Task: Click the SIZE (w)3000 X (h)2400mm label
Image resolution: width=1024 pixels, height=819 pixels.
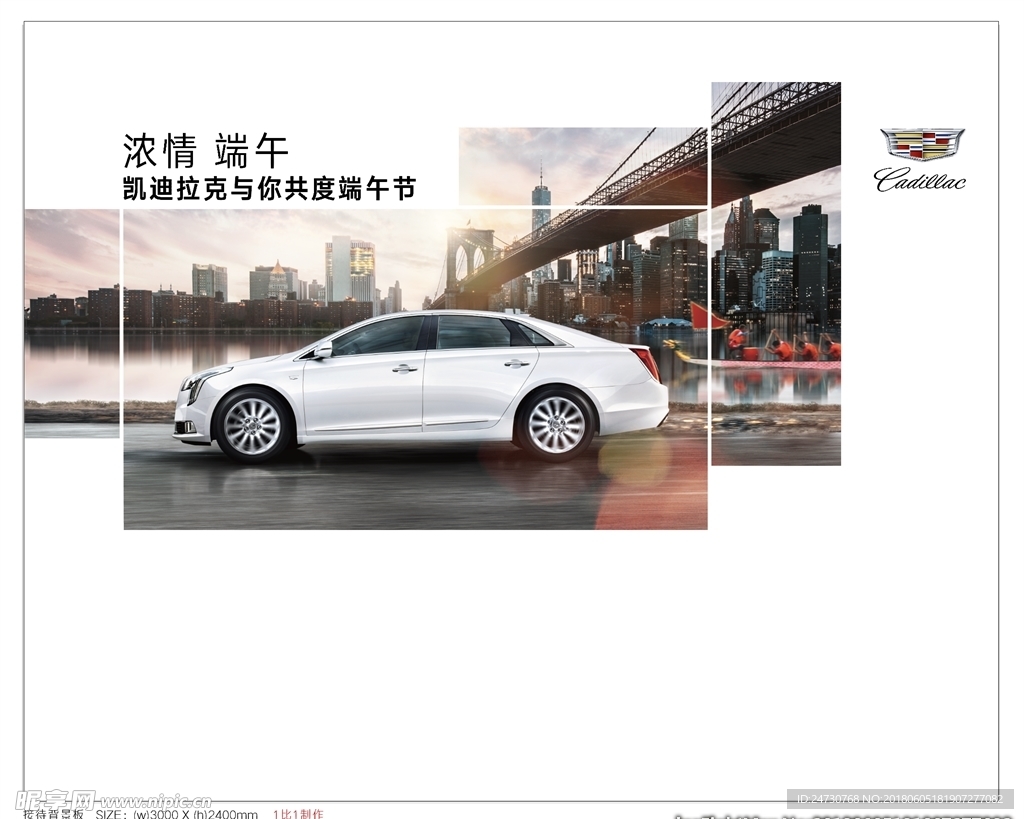Action: (176, 814)
